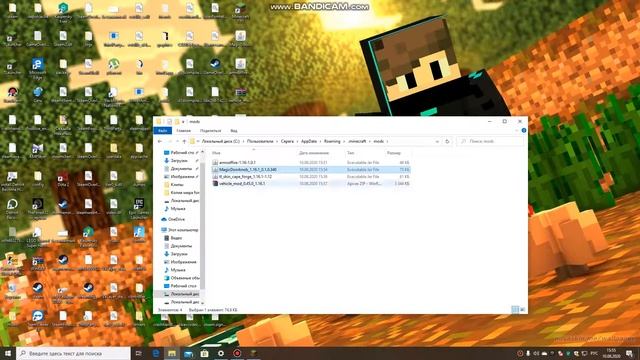Open Windows Start menu
Viewport: 640px width, 360px height.
click(x=8, y=353)
